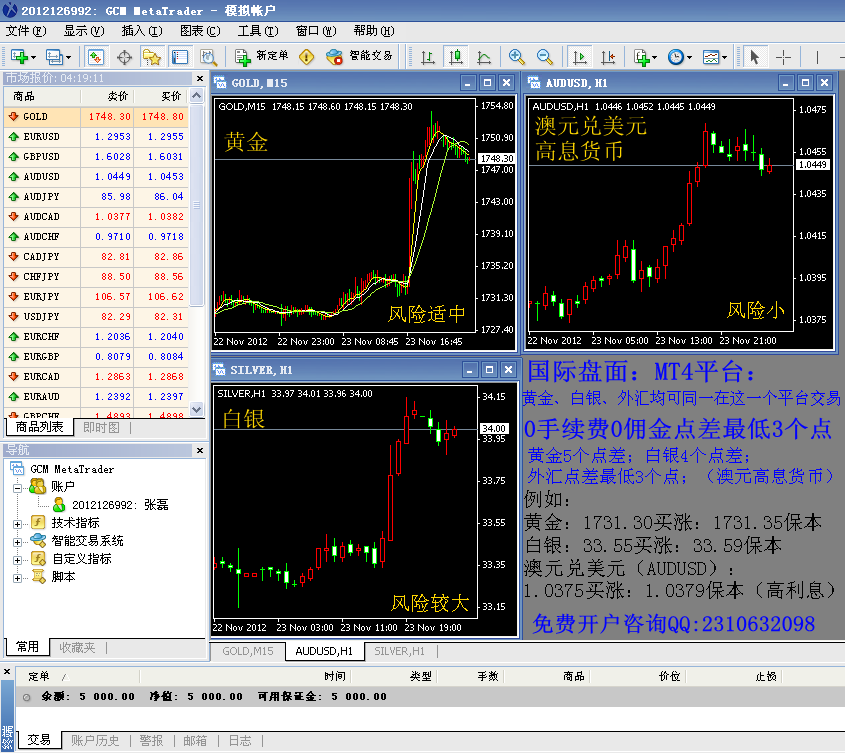The height and width of the screenshot is (753, 845).
Task: Click the 账户 accounts folder icon
Action: 37,486
